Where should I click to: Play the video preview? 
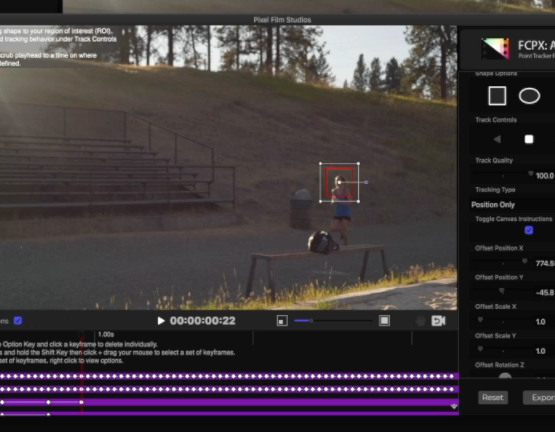pyautogui.click(x=161, y=321)
